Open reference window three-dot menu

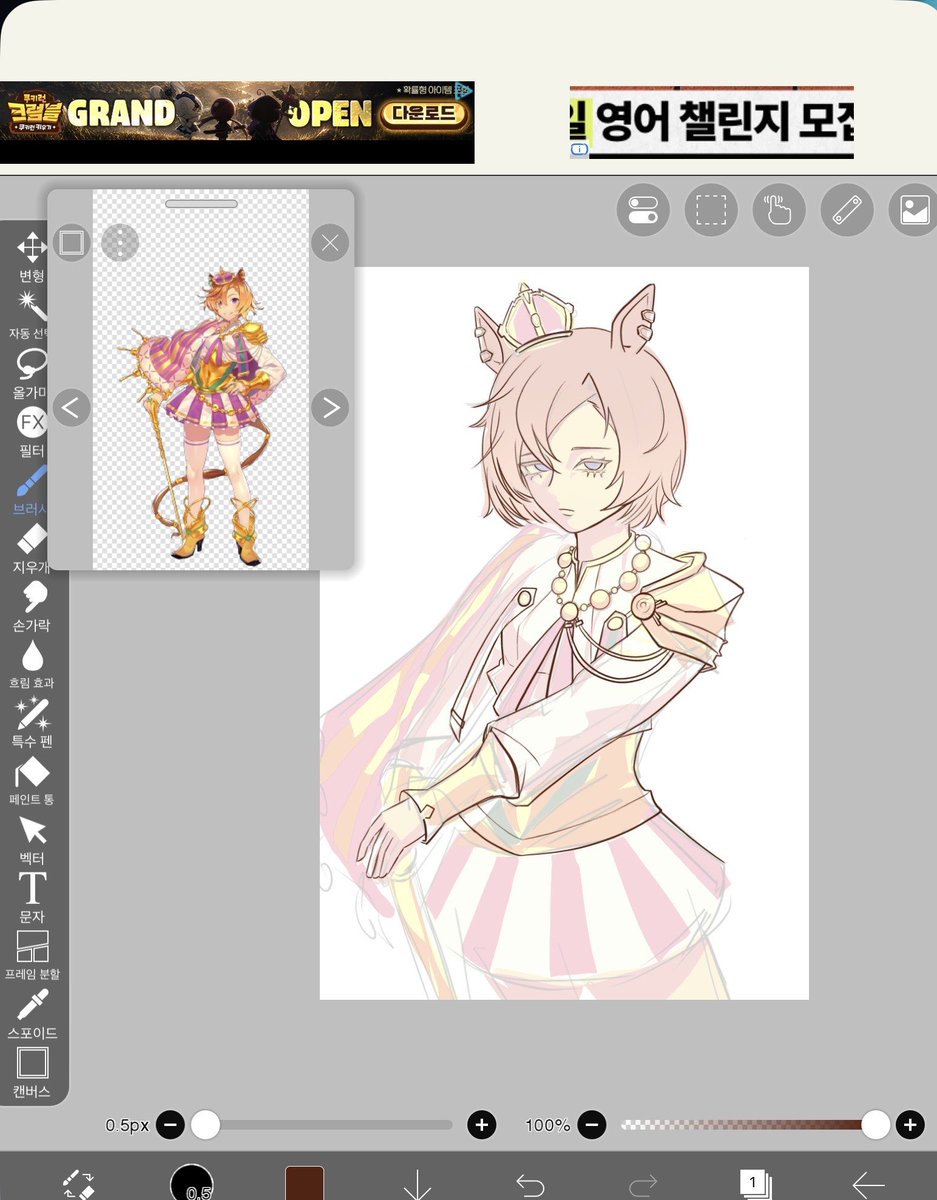[120, 242]
